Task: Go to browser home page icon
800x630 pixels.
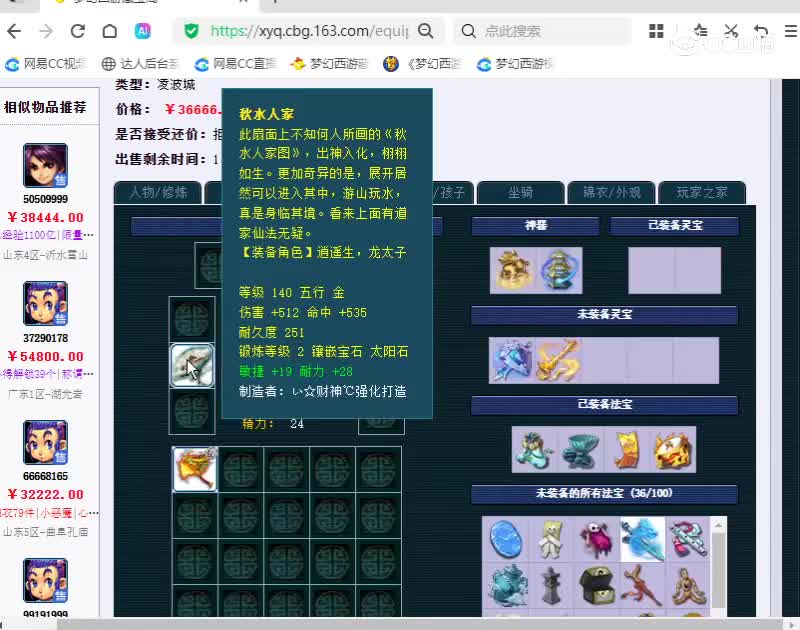Action: point(110,31)
